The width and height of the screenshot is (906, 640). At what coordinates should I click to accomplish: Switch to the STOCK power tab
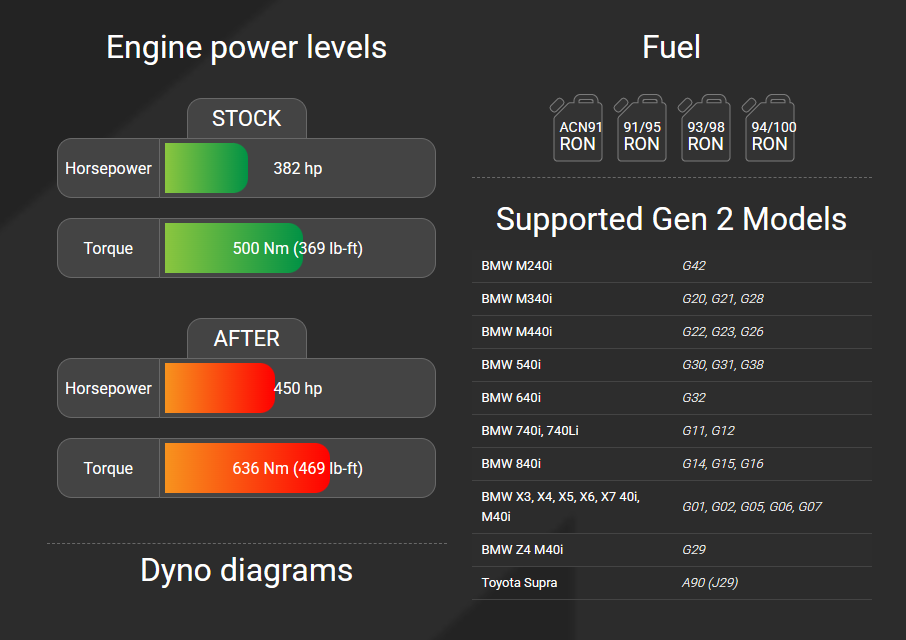(246, 118)
